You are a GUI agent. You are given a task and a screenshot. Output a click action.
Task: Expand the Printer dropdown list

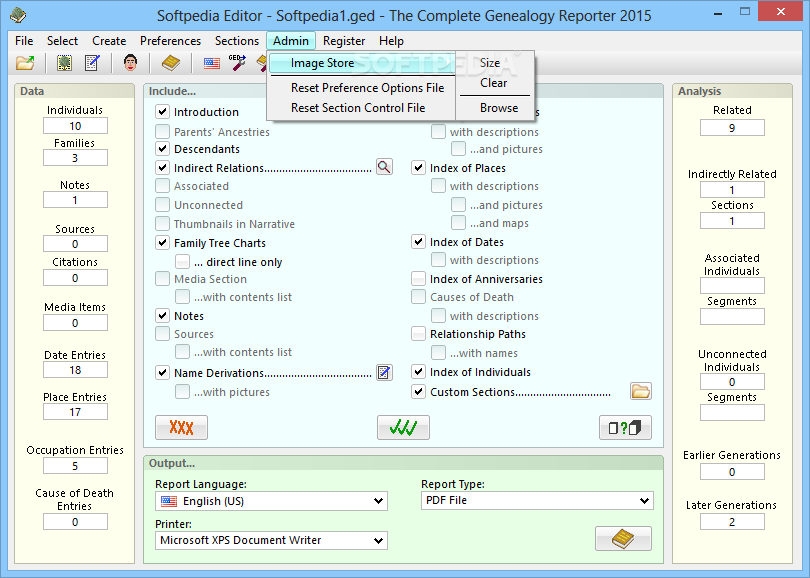[271, 540]
